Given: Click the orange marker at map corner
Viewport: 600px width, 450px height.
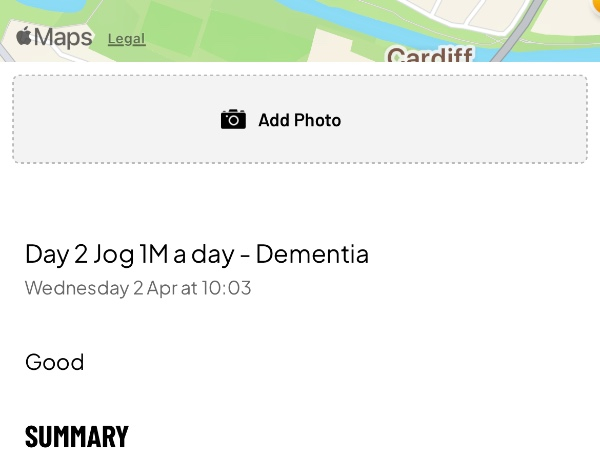Looking at the screenshot, I should click(593, 4).
